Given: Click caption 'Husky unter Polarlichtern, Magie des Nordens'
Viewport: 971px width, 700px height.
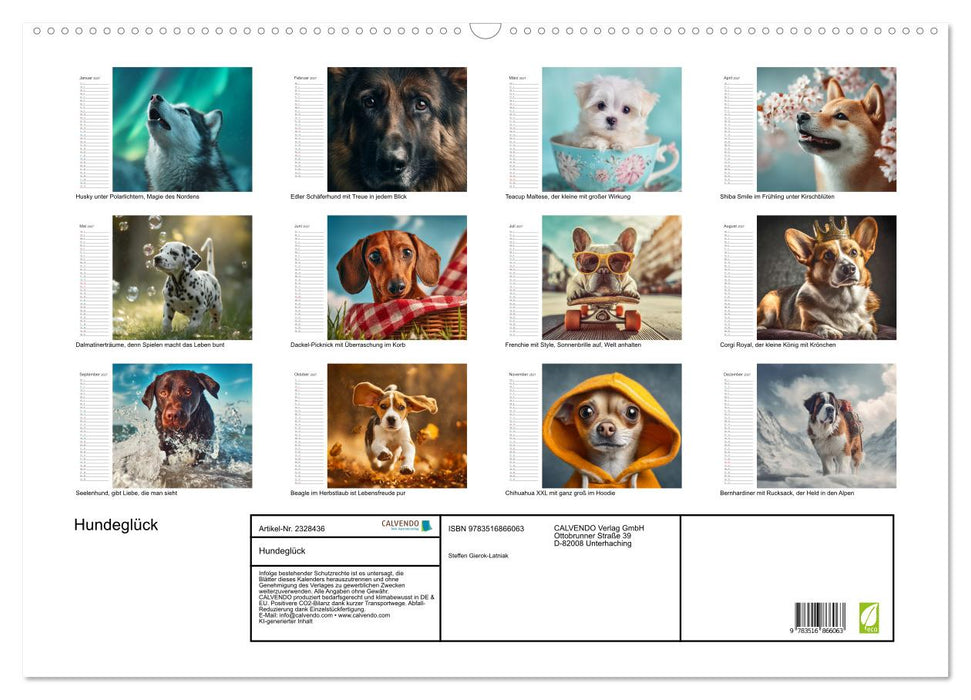Looking at the screenshot, I should [137, 196].
